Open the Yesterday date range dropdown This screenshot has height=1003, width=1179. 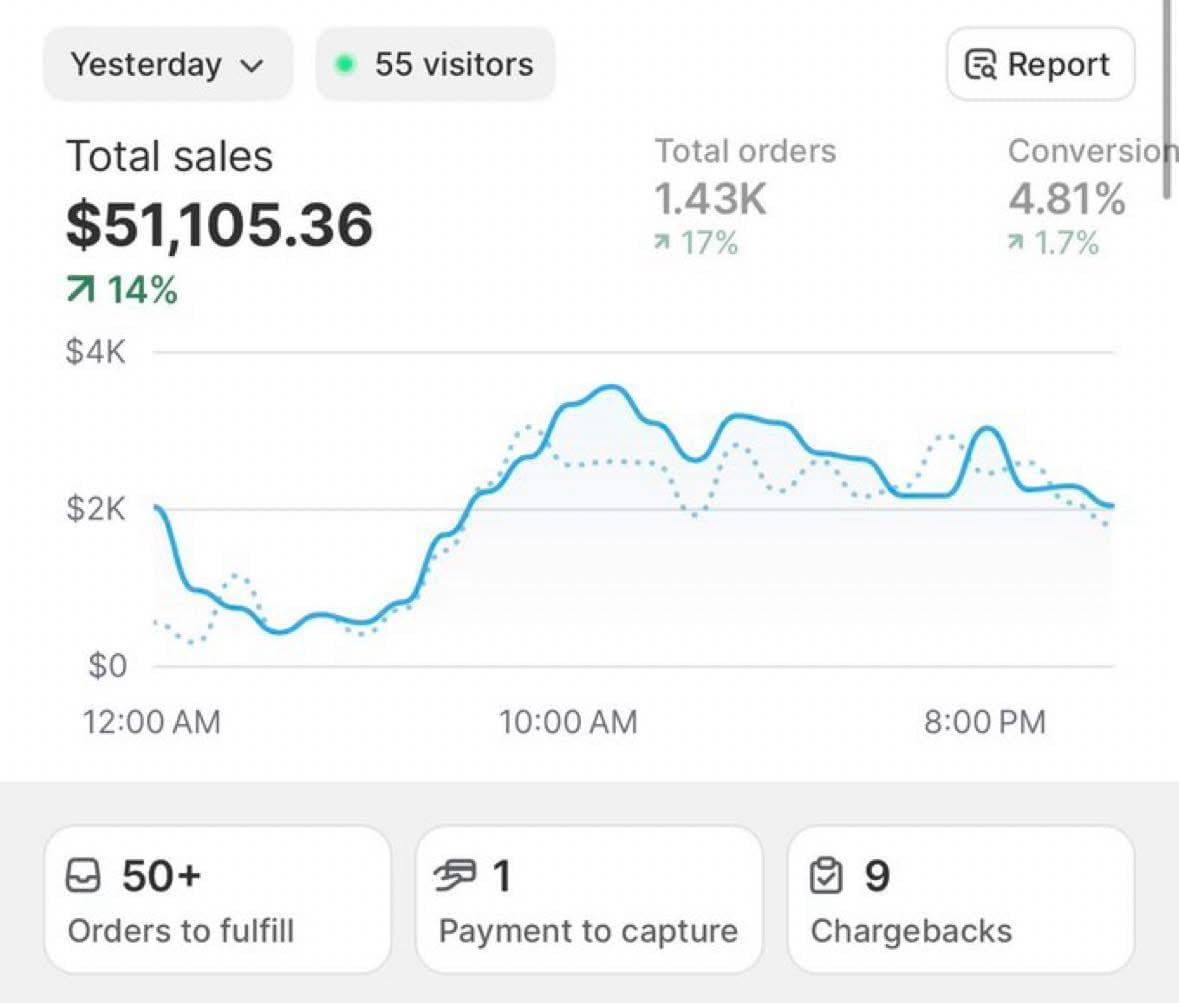tap(166, 65)
